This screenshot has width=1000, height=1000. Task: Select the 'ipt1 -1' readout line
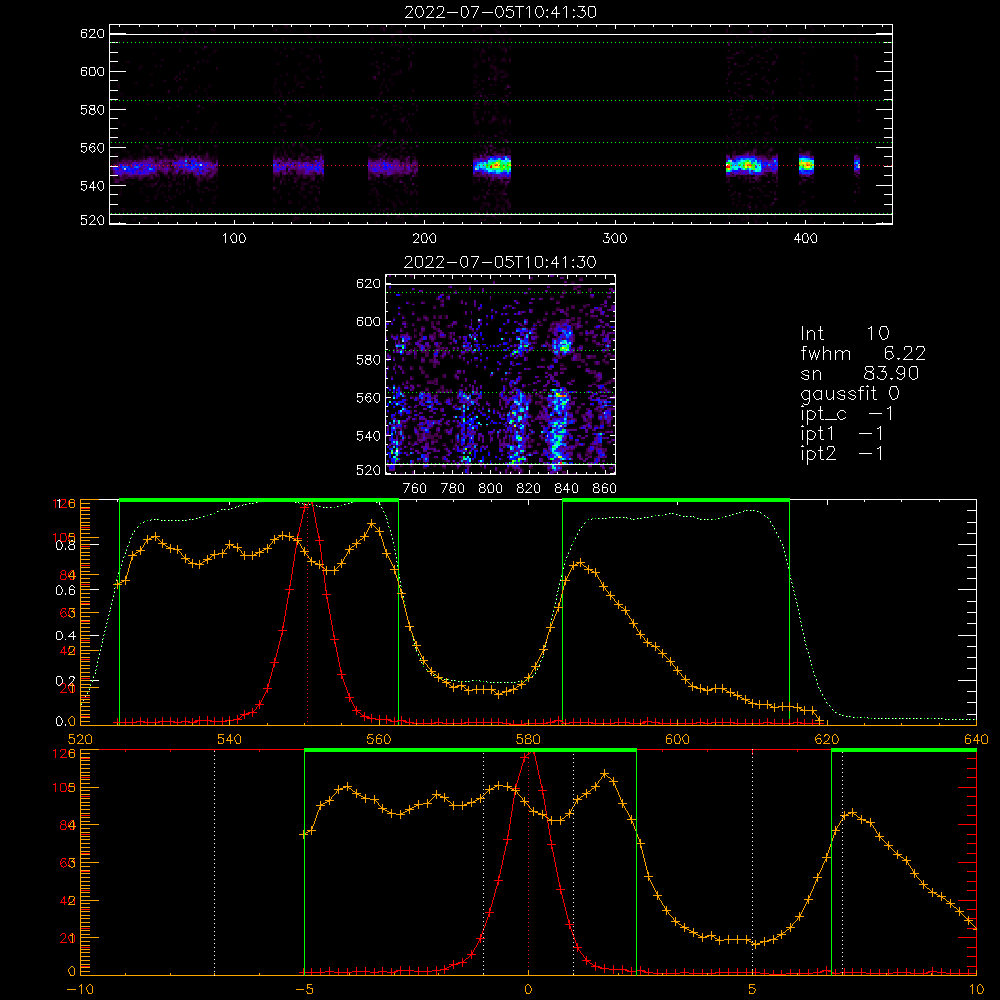(842, 434)
